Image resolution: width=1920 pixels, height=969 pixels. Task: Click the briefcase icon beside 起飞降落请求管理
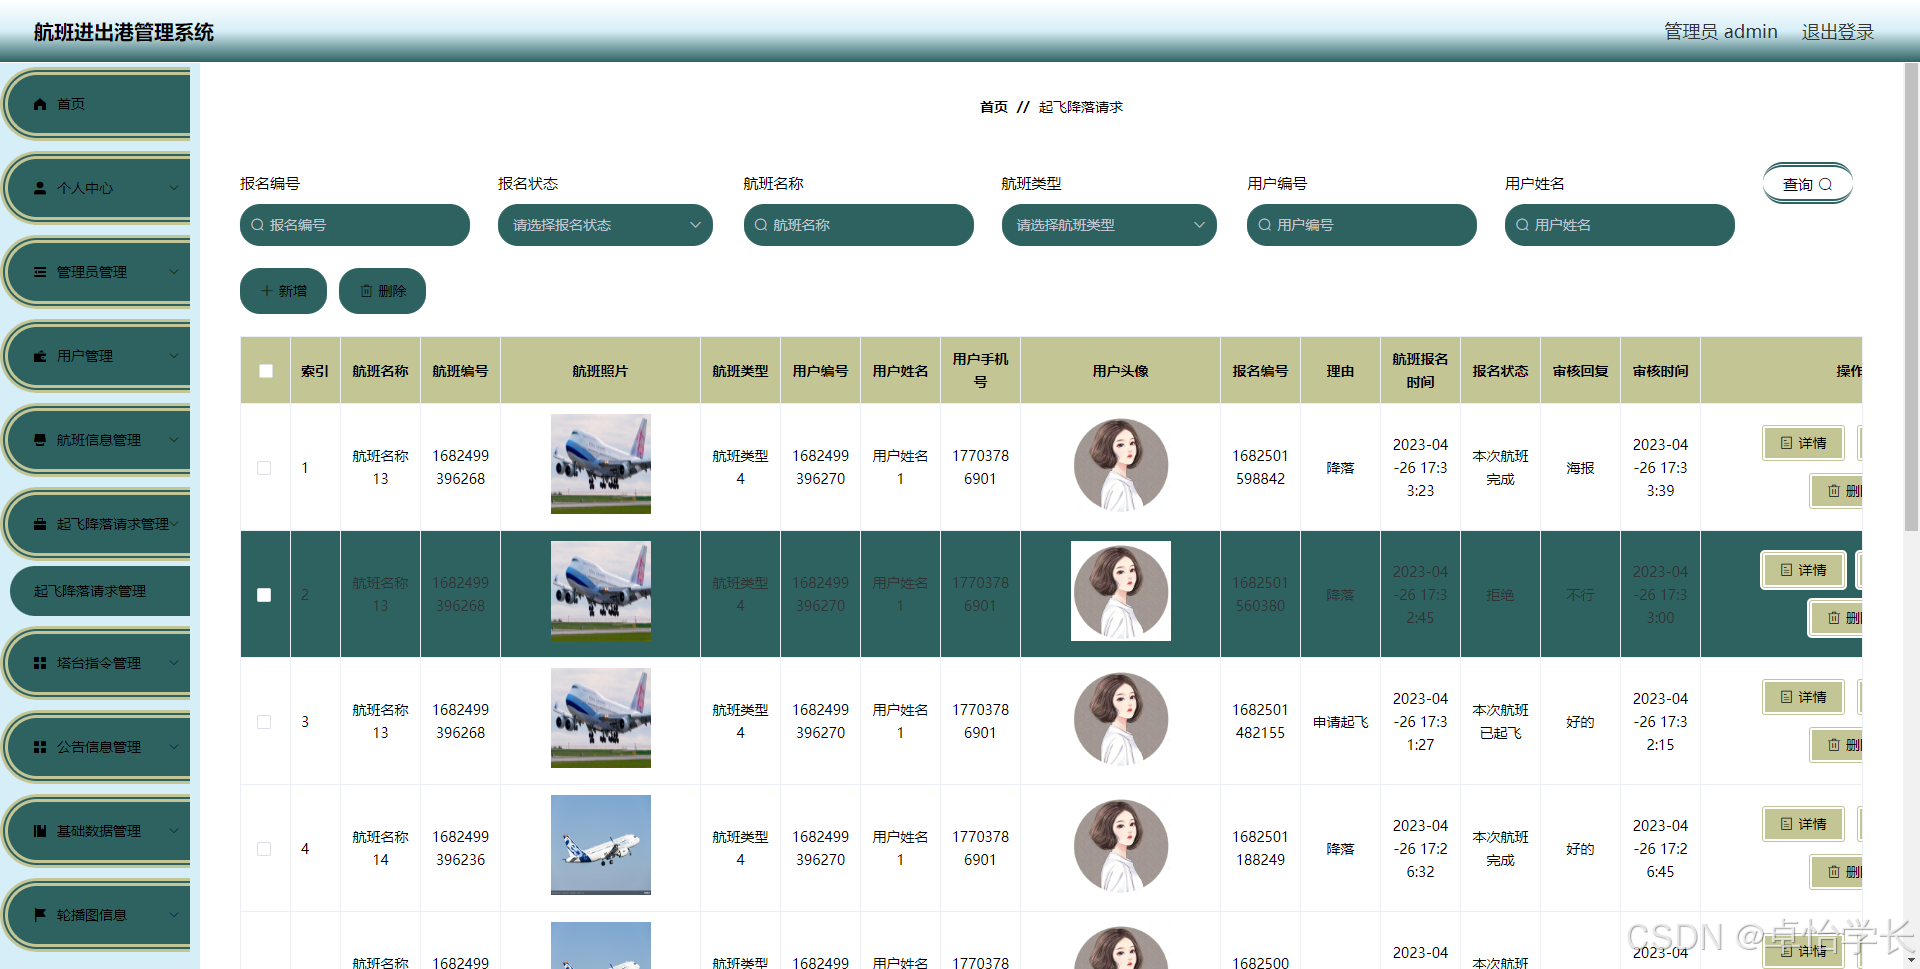click(40, 524)
